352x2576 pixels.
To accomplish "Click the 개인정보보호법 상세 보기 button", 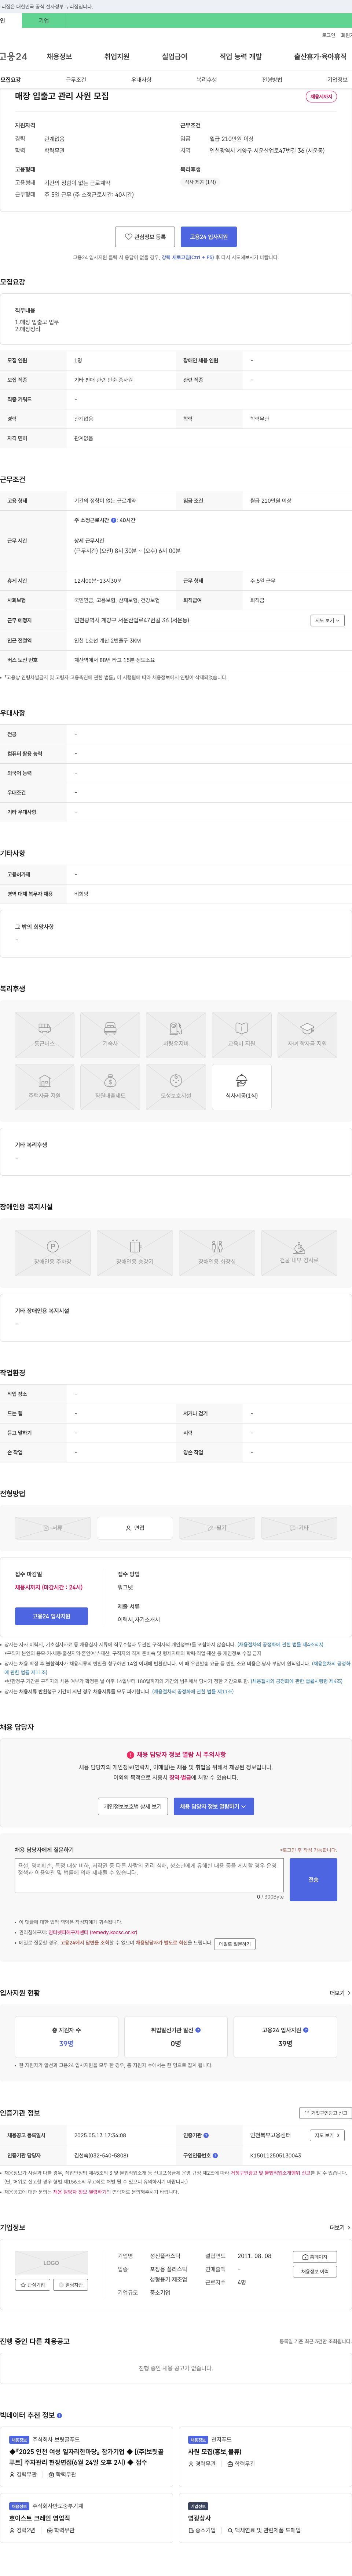I will click(x=133, y=1806).
